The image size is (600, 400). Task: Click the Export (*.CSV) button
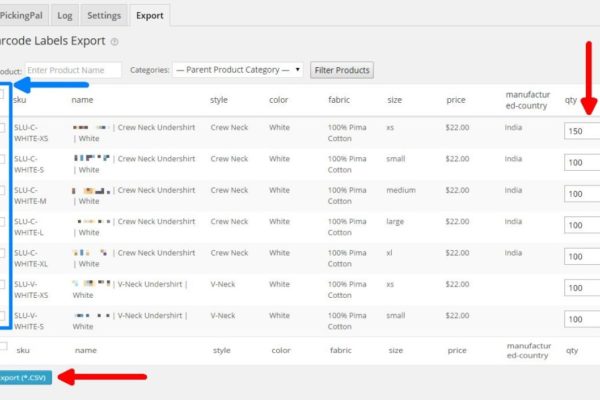24,378
